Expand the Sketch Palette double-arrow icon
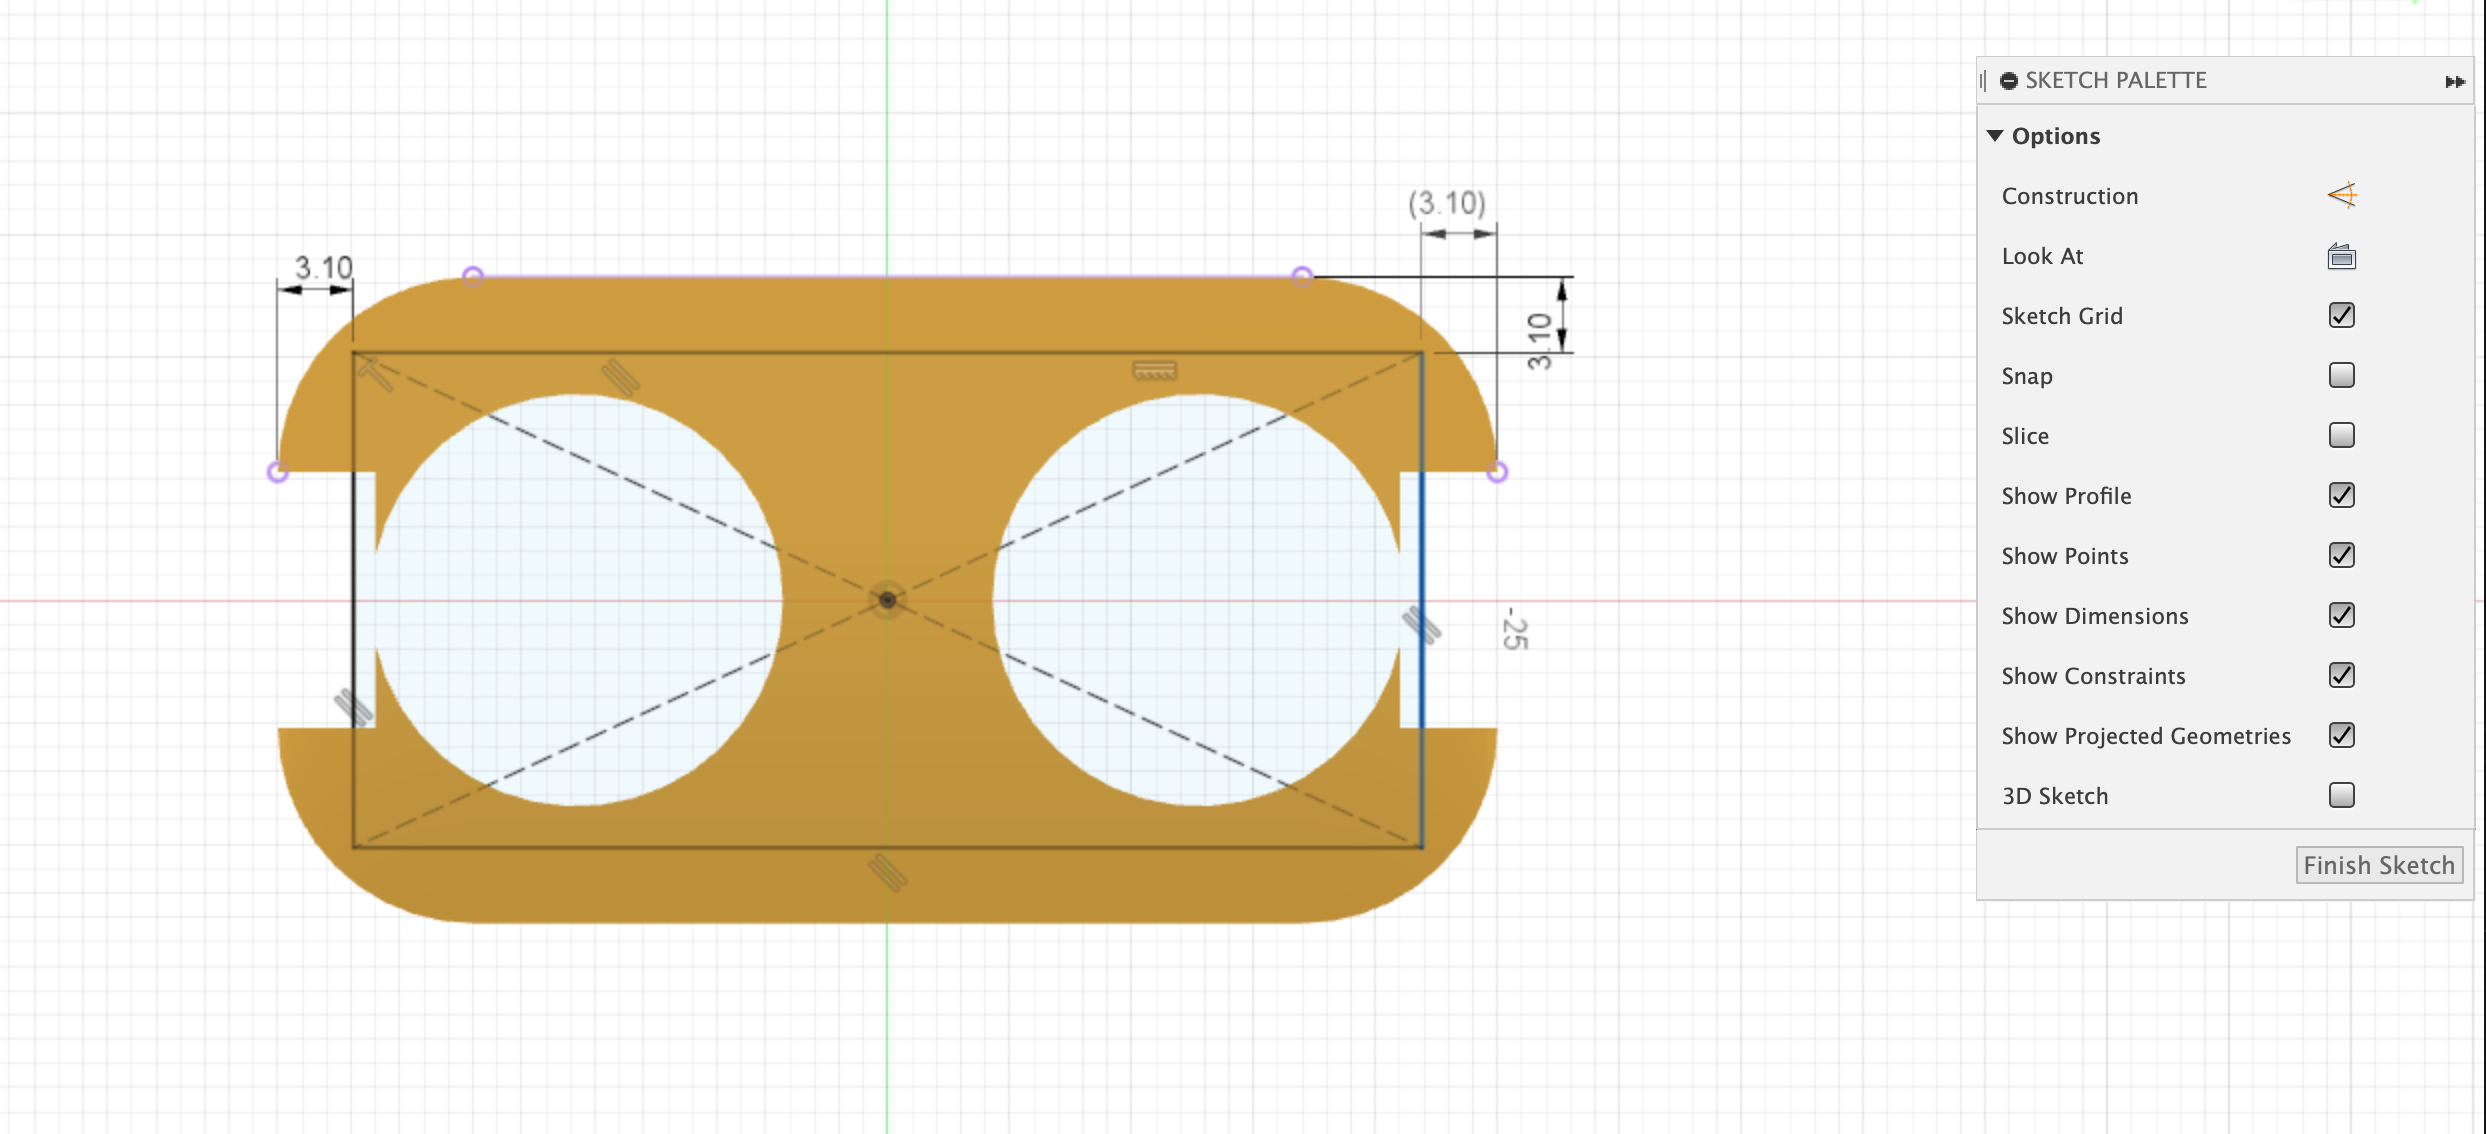2486x1134 pixels. coord(2455,81)
